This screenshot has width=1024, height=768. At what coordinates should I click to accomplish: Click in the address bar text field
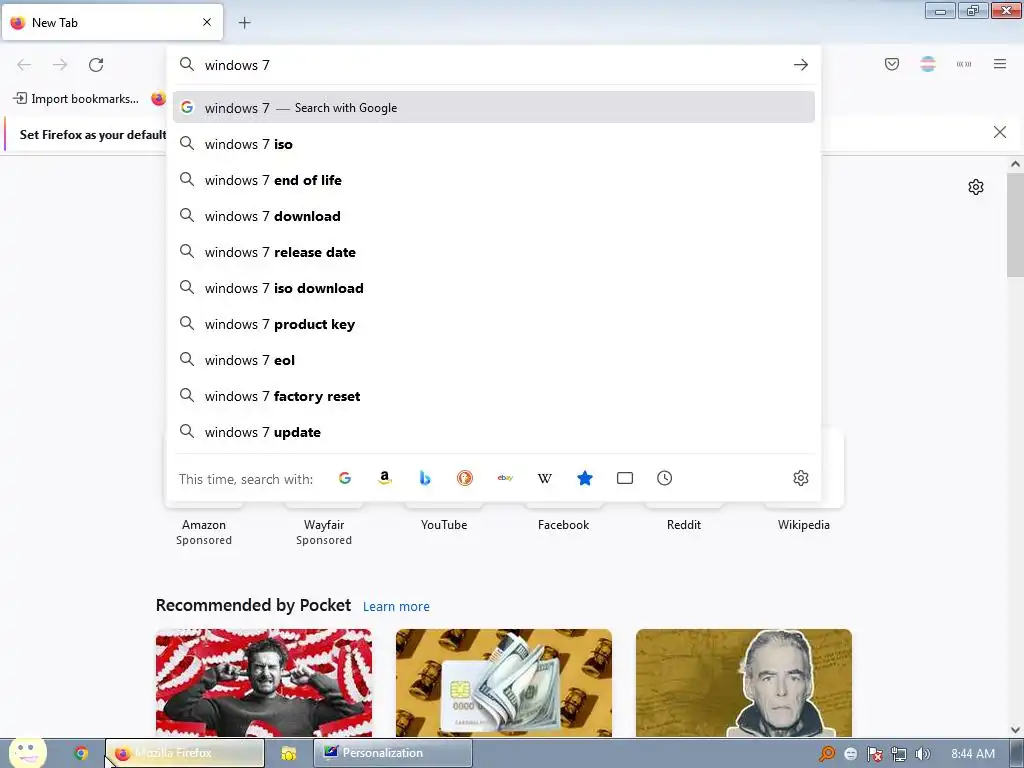tap(493, 65)
